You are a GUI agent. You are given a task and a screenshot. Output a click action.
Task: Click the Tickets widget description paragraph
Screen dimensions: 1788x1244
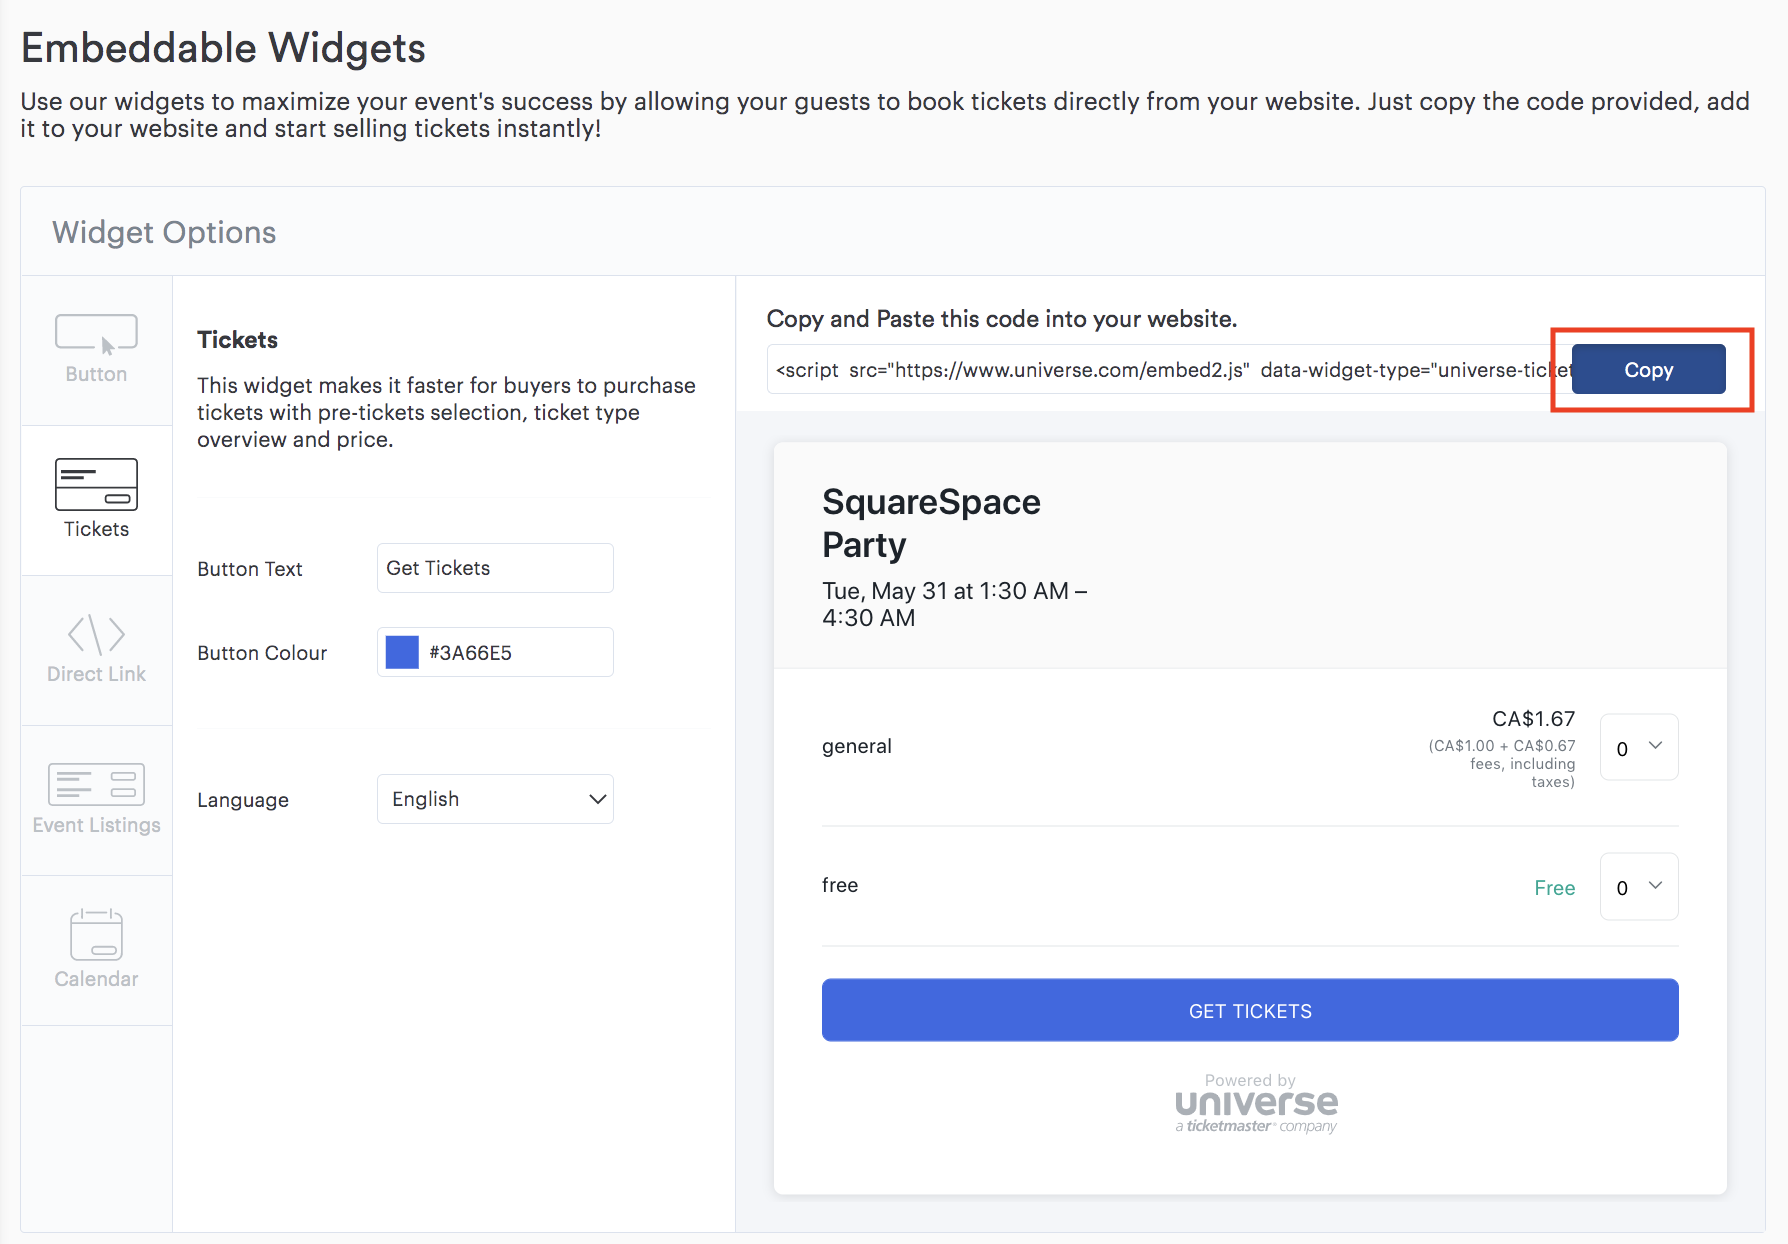pos(446,412)
